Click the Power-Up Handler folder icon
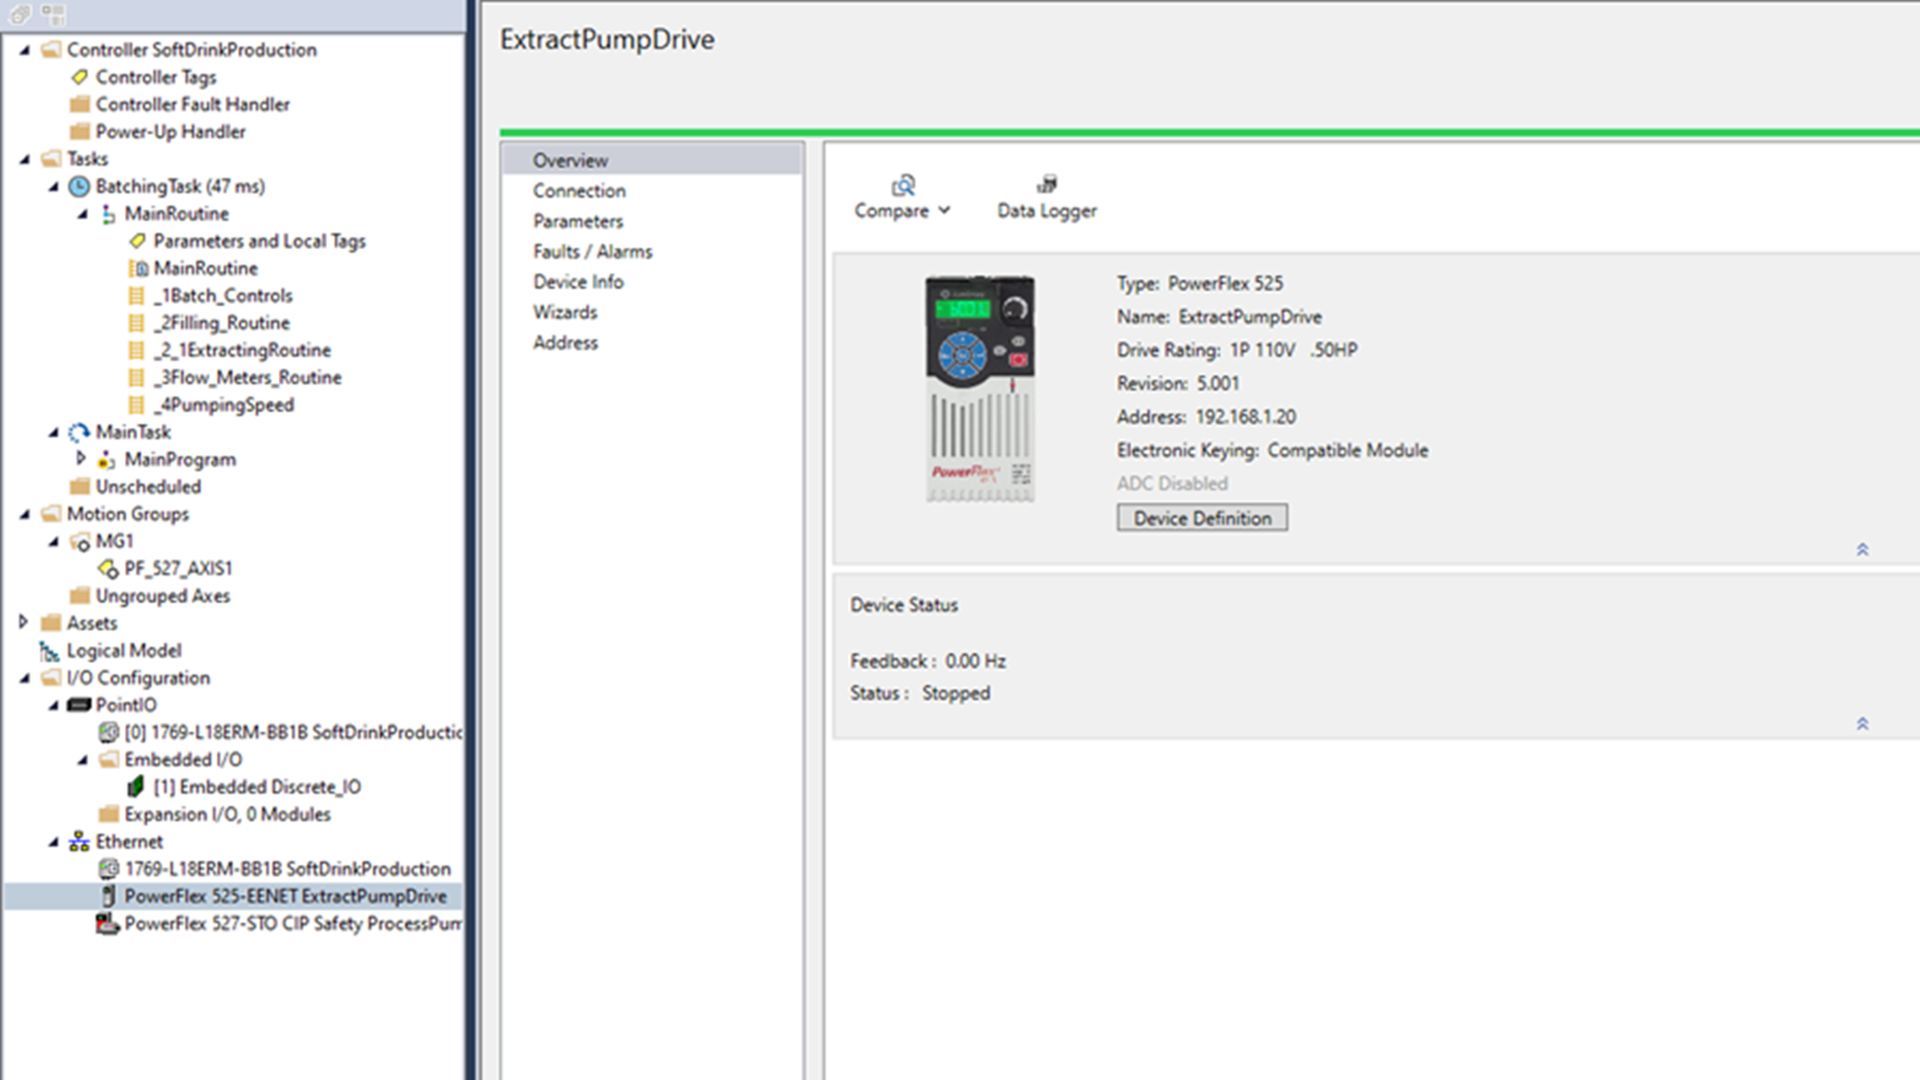The width and height of the screenshot is (1920, 1080). (80, 131)
